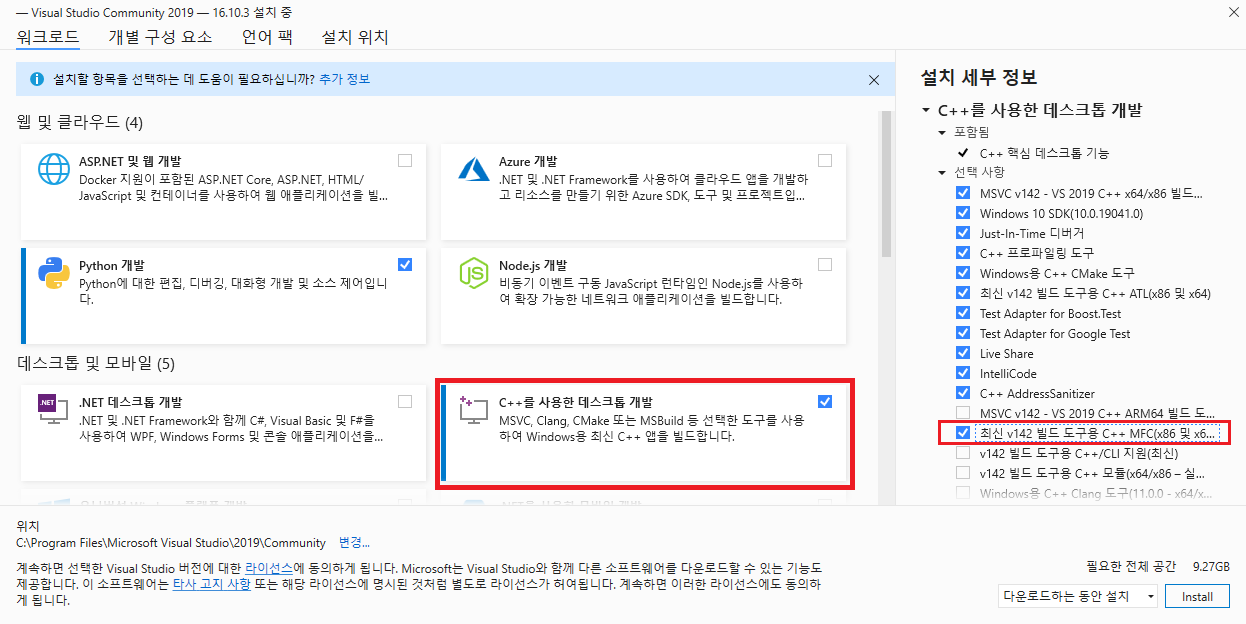
Task: Click the blue info icon in help banner
Action: click(37, 79)
